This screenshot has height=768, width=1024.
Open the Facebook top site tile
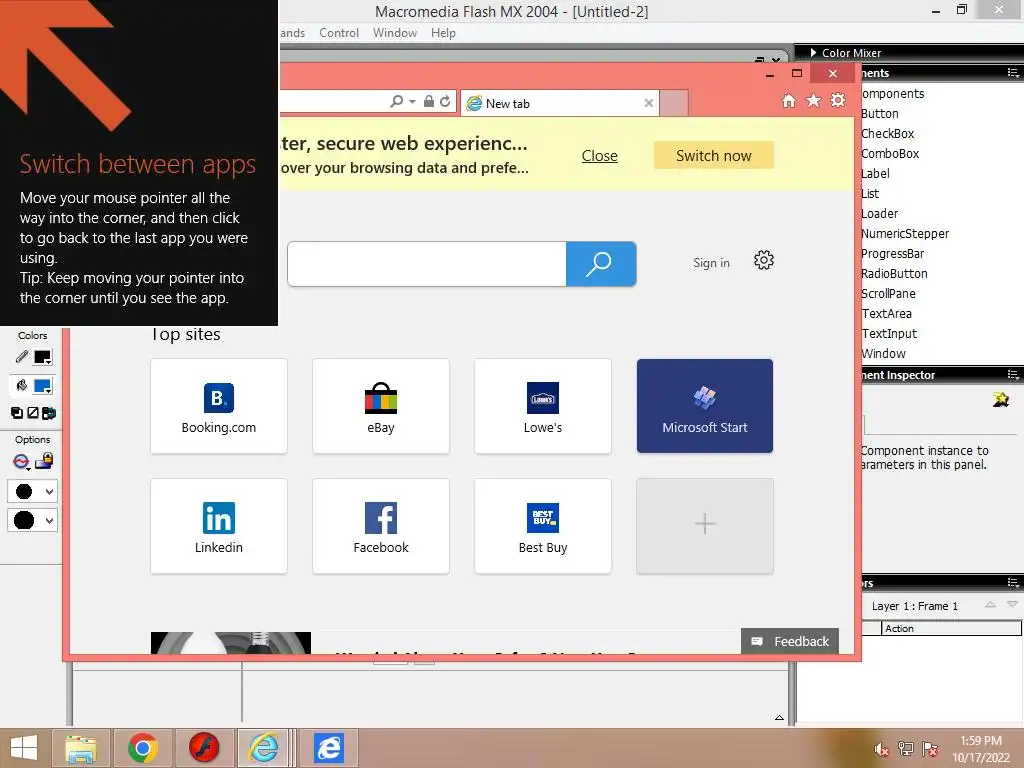point(381,526)
